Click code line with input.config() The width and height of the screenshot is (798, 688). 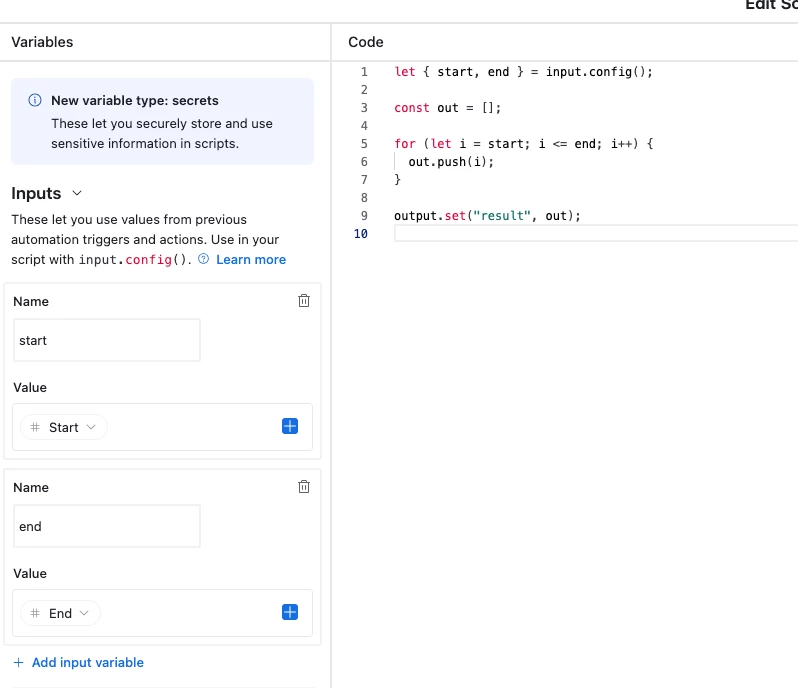[x=523, y=72]
